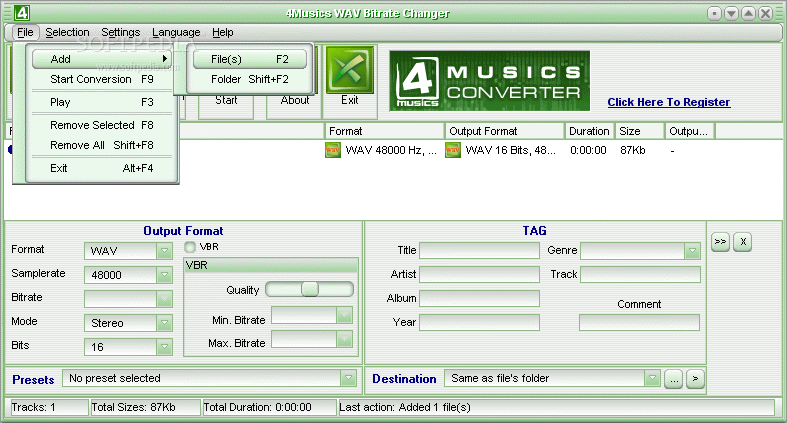Click the Size column header
The width and height of the screenshot is (787, 423).
coord(640,131)
